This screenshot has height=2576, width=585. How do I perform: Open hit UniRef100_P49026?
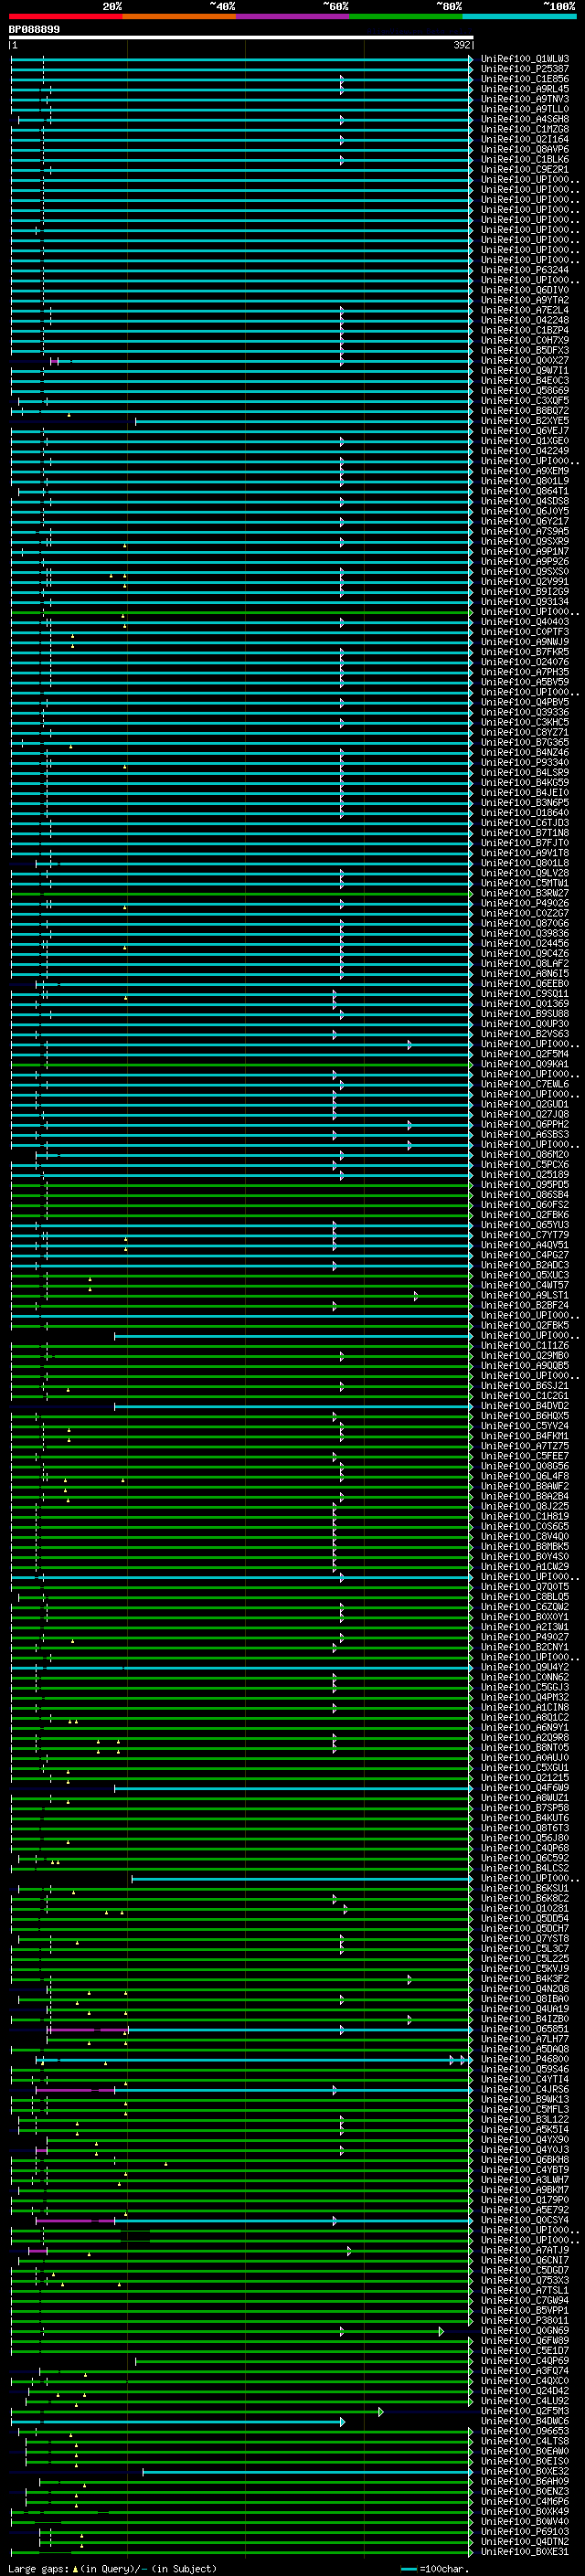click(525, 904)
